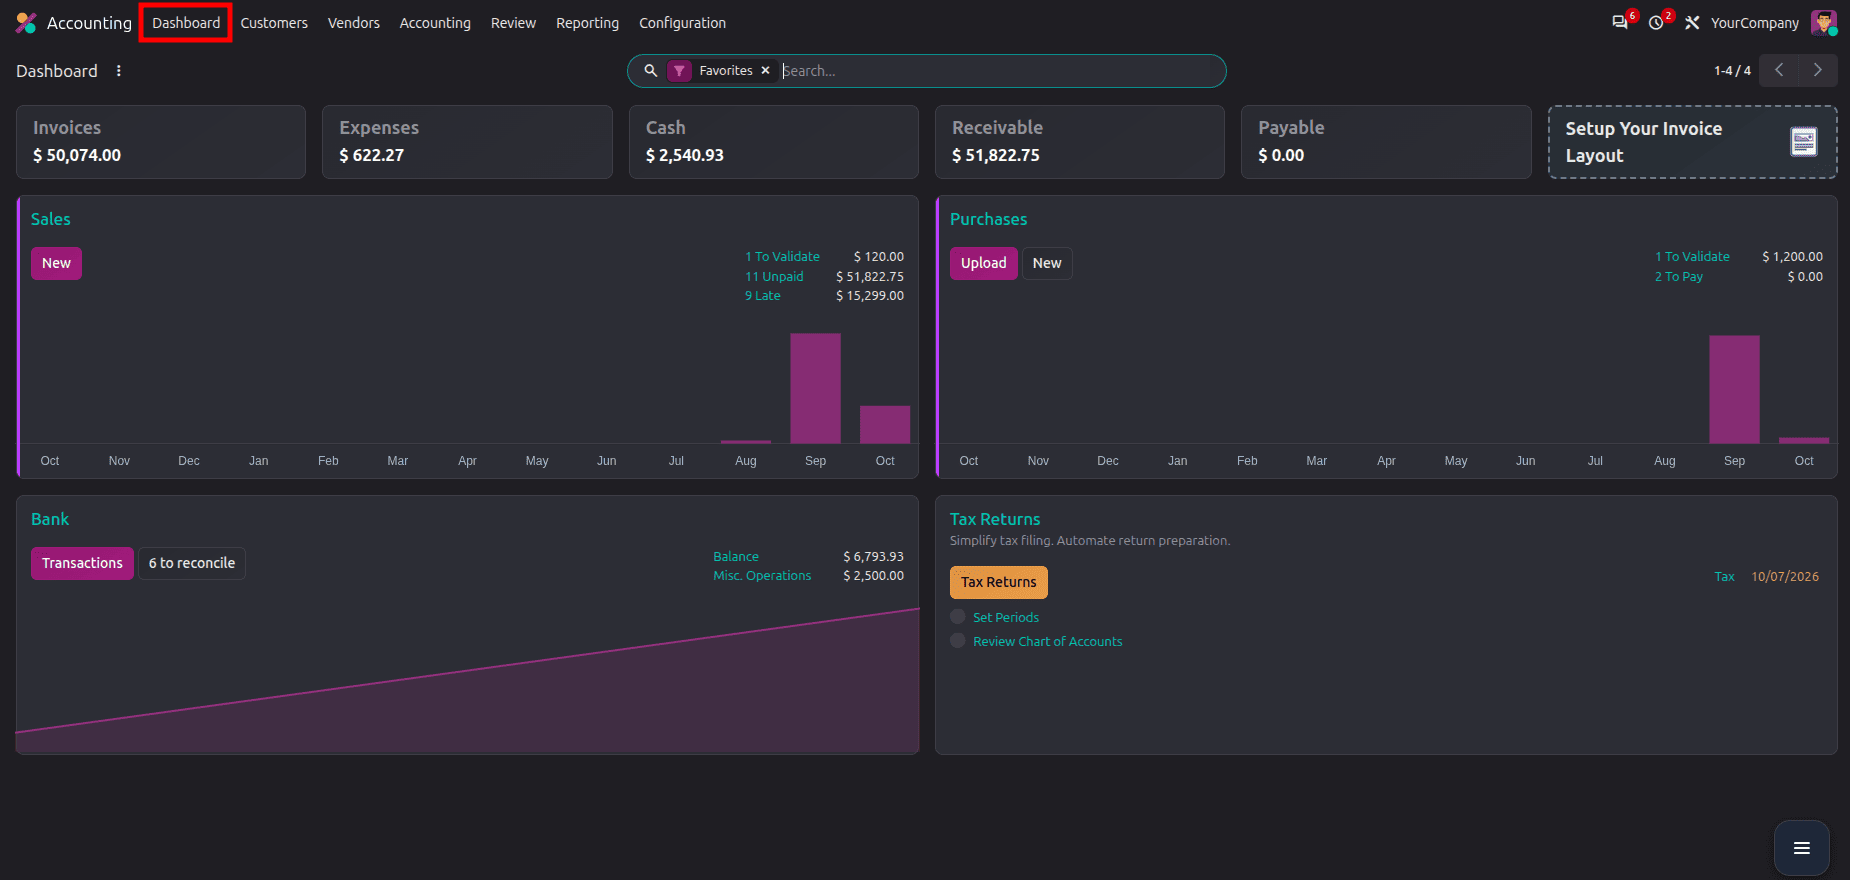
Task: Click the search input field
Action: (x=998, y=71)
